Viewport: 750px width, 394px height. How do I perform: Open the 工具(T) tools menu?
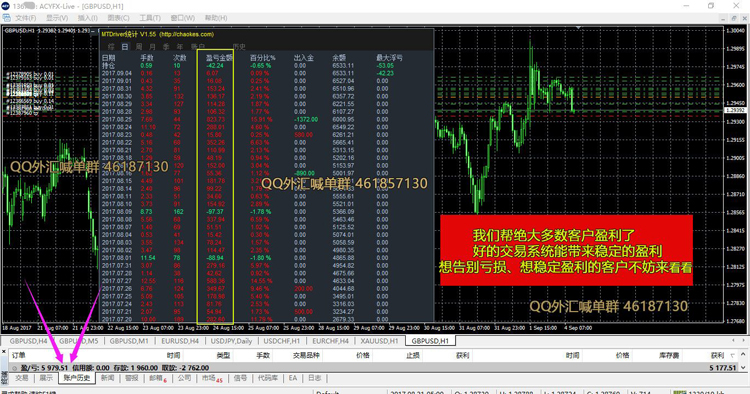[x=150, y=18]
